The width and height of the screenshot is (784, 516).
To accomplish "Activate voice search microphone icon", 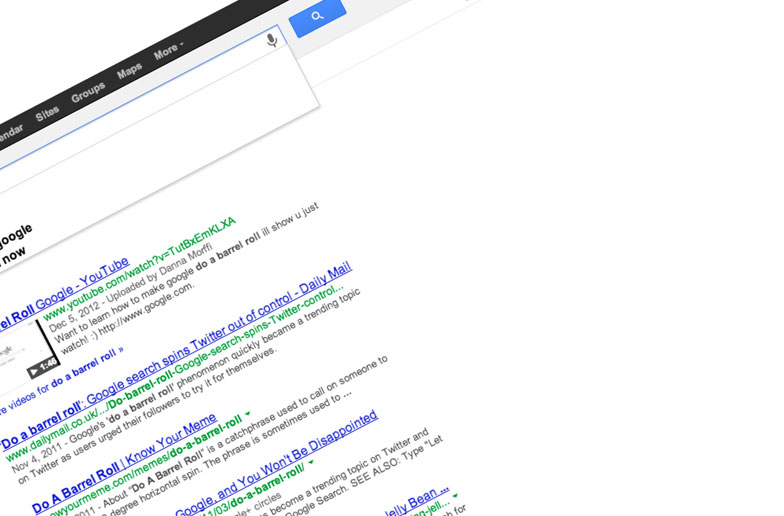I will tap(272, 40).
